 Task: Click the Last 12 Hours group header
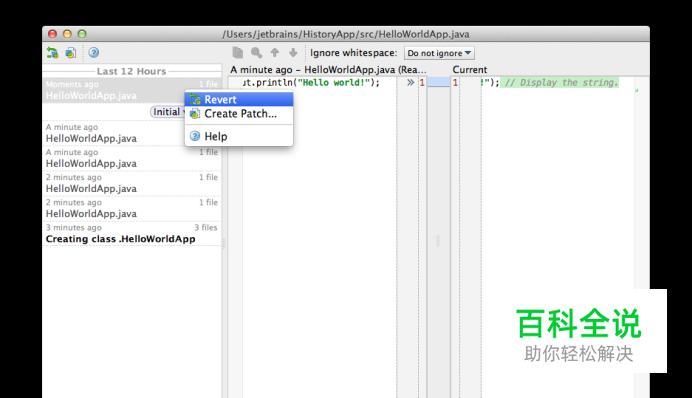tap(132, 71)
